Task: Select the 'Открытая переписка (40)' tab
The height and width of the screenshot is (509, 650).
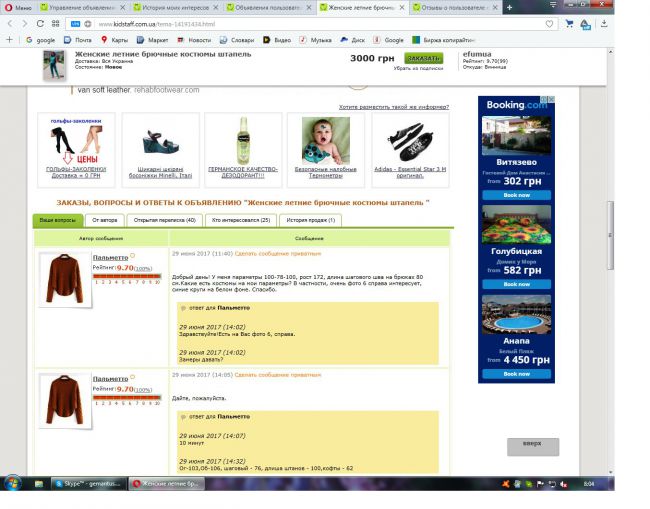Action: pyautogui.click(x=165, y=219)
